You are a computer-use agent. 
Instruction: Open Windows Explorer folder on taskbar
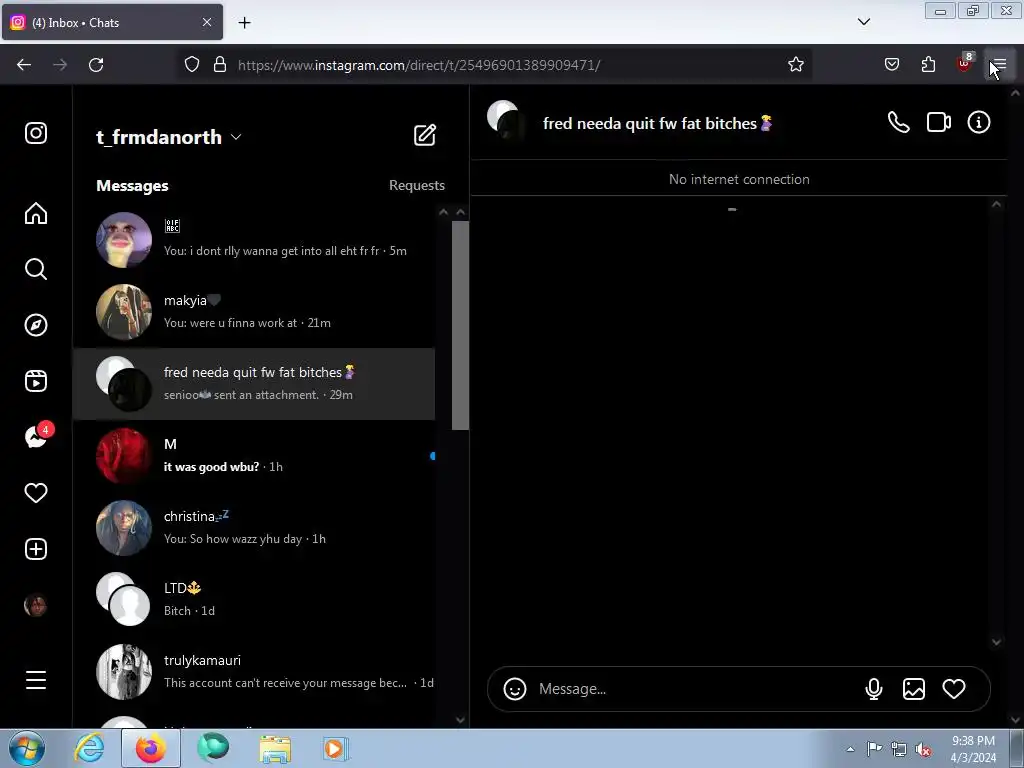(275, 749)
